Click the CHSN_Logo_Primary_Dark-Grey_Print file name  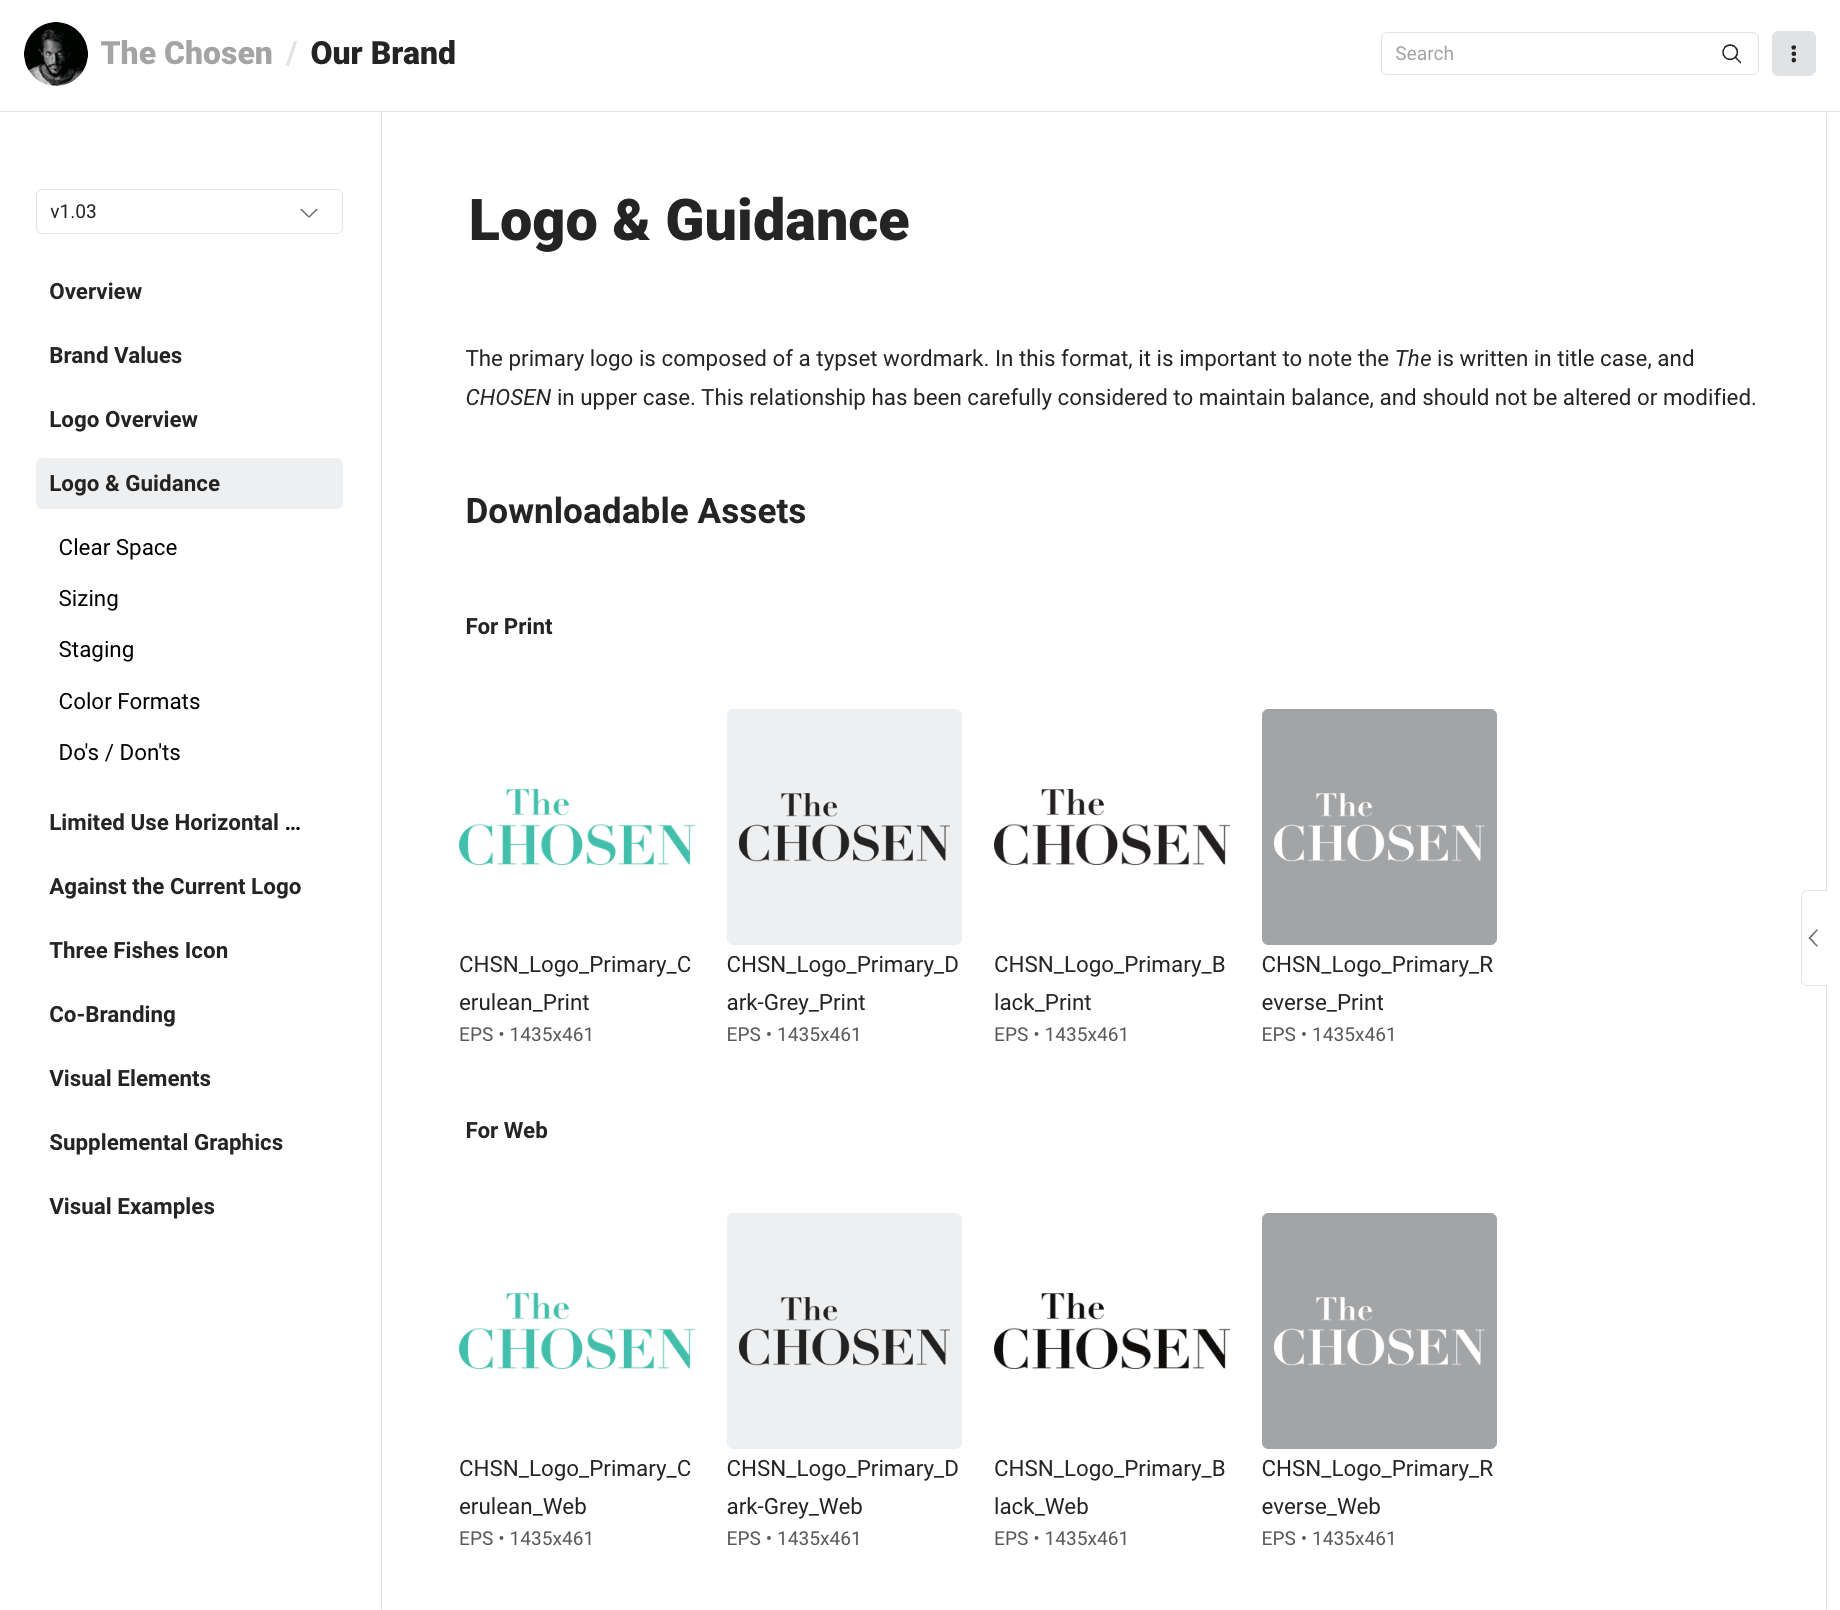coord(843,984)
